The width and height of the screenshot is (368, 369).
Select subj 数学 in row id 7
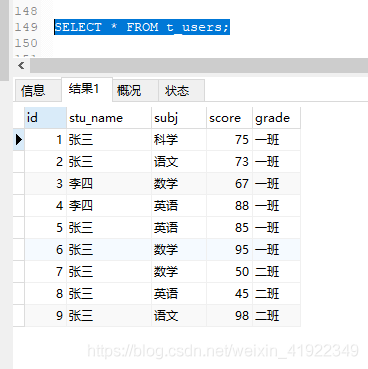(x=179, y=272)
